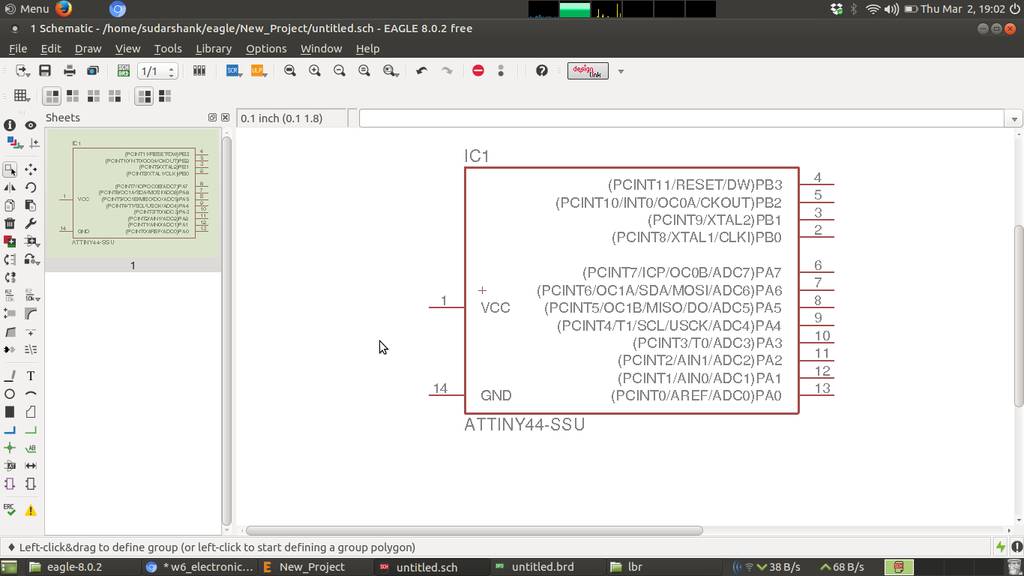Open the Layer settings tool
The image size is (1024, 576).
[x=12, y=142]
